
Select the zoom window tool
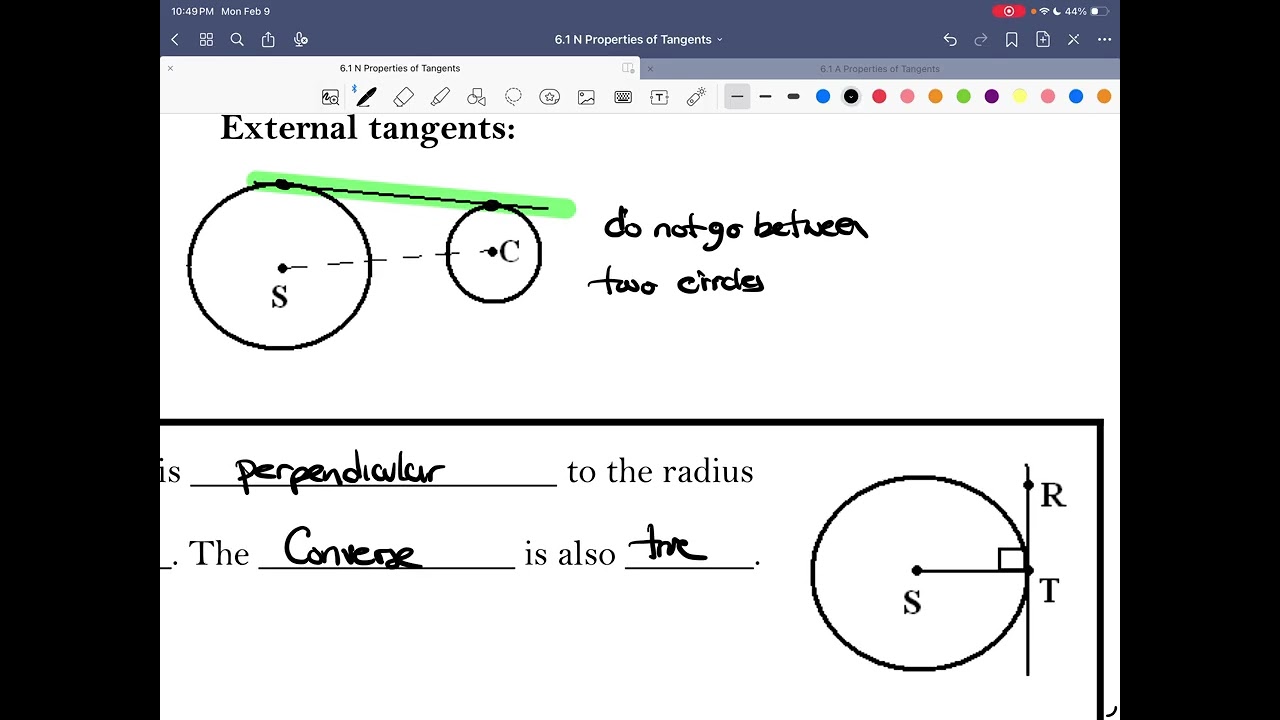coord(330,97)
